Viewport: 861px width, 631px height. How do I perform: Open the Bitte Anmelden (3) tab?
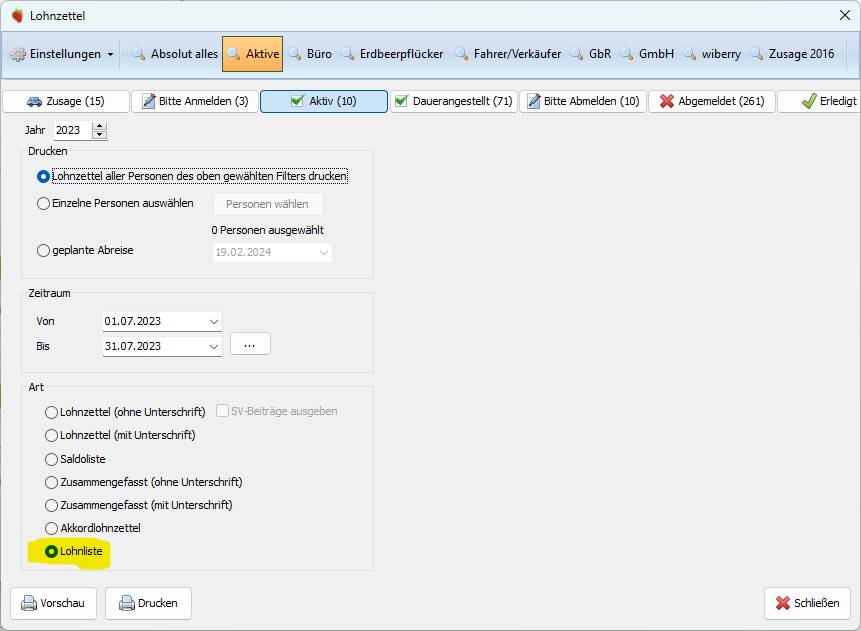click(195, 101)
